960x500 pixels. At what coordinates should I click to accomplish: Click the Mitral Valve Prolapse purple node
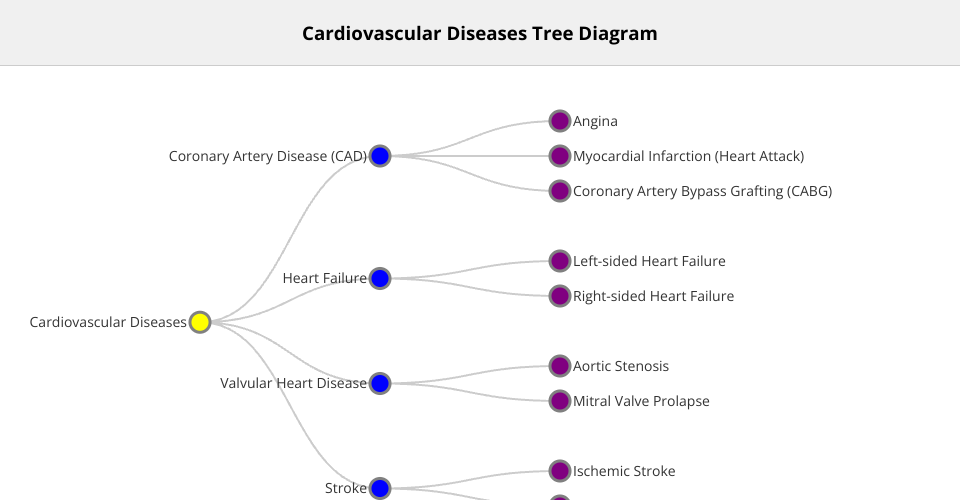(x=560, y=401)
